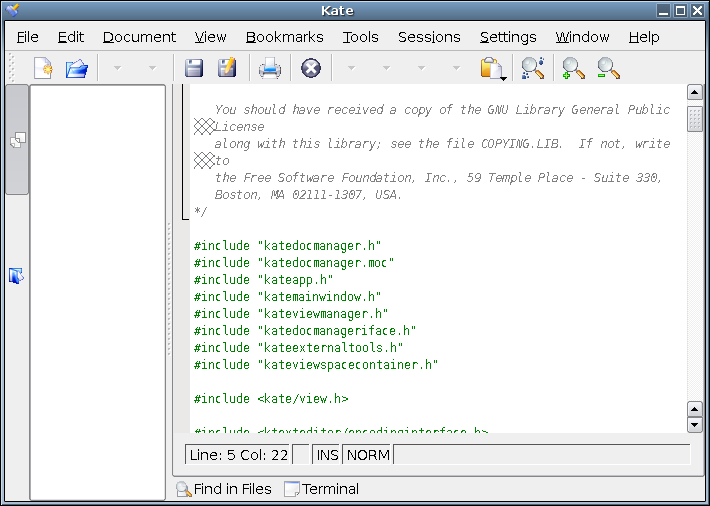Open the Window menu
Viewport: 710px width, 506px height.
click(x=582, y=37)
